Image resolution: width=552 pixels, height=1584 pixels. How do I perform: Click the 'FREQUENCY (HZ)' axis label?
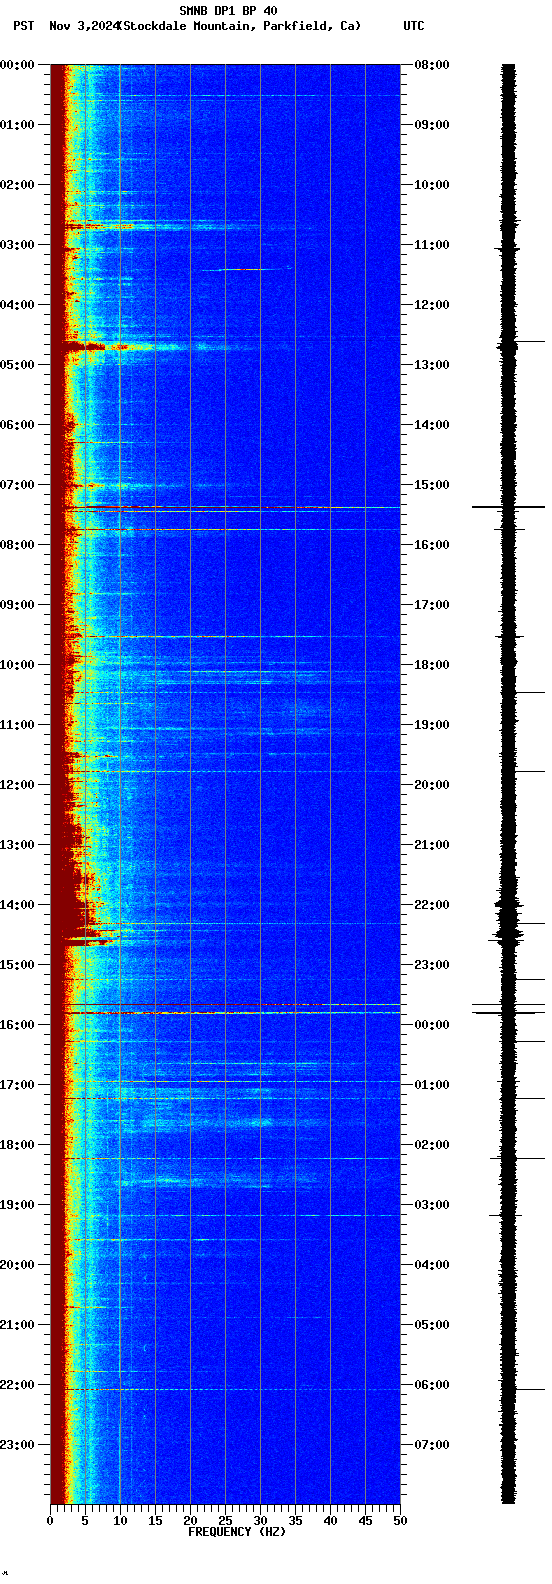pyautogui.click(x=237, y=1532)
